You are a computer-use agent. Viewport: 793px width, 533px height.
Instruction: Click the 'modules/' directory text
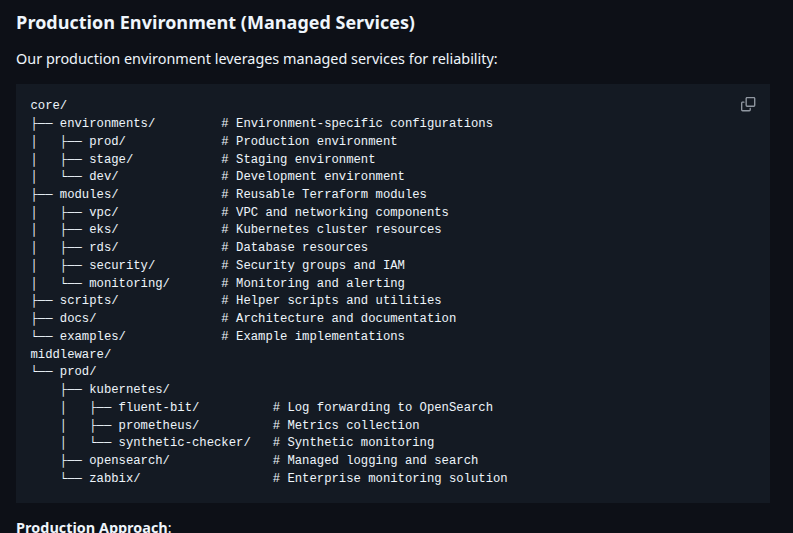click(89, 194)
